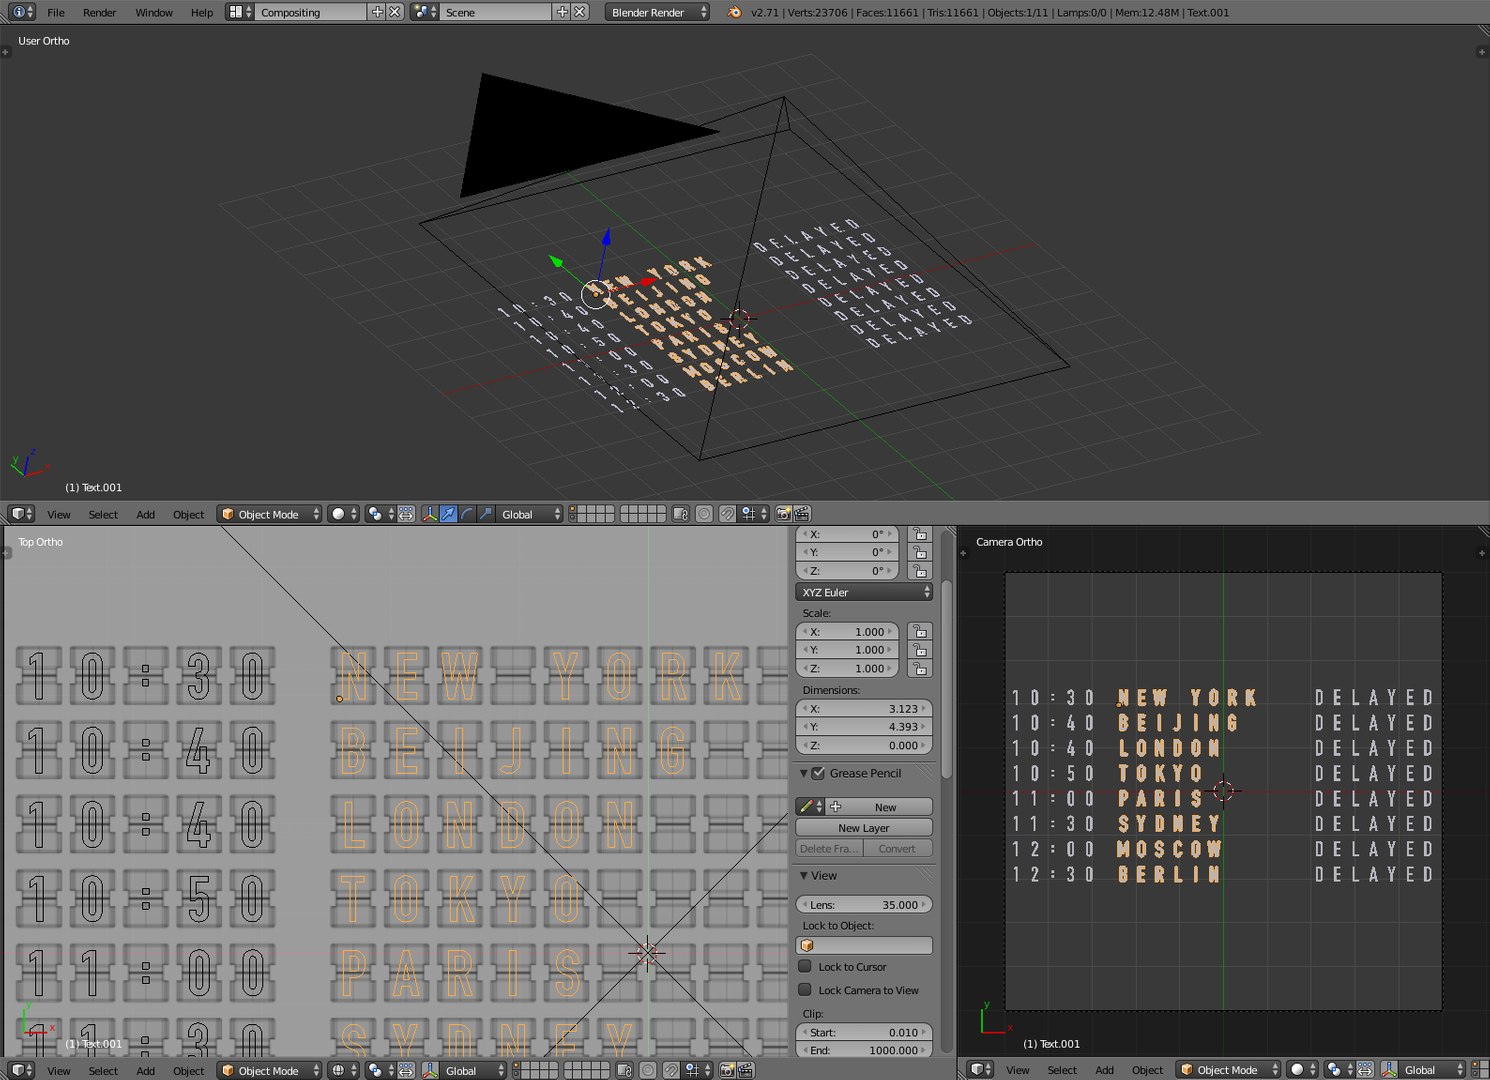1490x1080 pixels.
Task: Open Object Mode dropdown in Top Ortho view
Action: pyautogui.click(x=270, y=1070)
